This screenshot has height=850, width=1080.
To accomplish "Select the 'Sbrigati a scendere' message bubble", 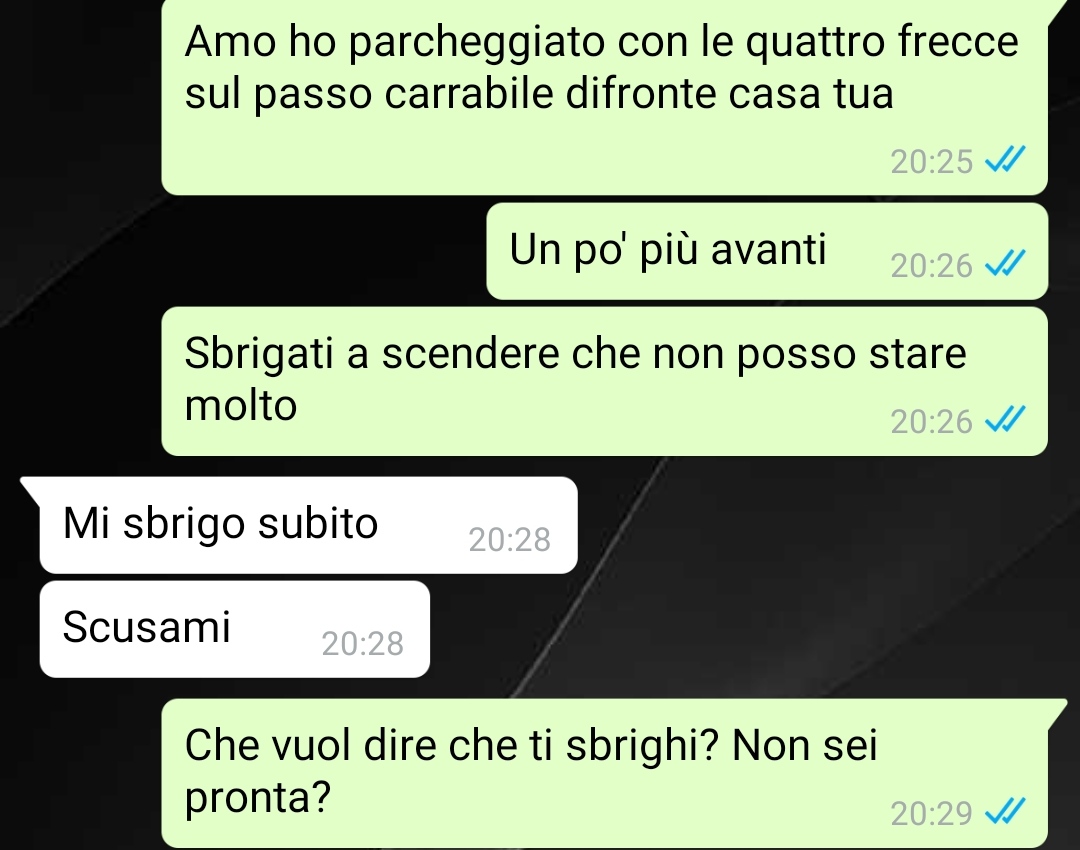I will tap(605, 382).
